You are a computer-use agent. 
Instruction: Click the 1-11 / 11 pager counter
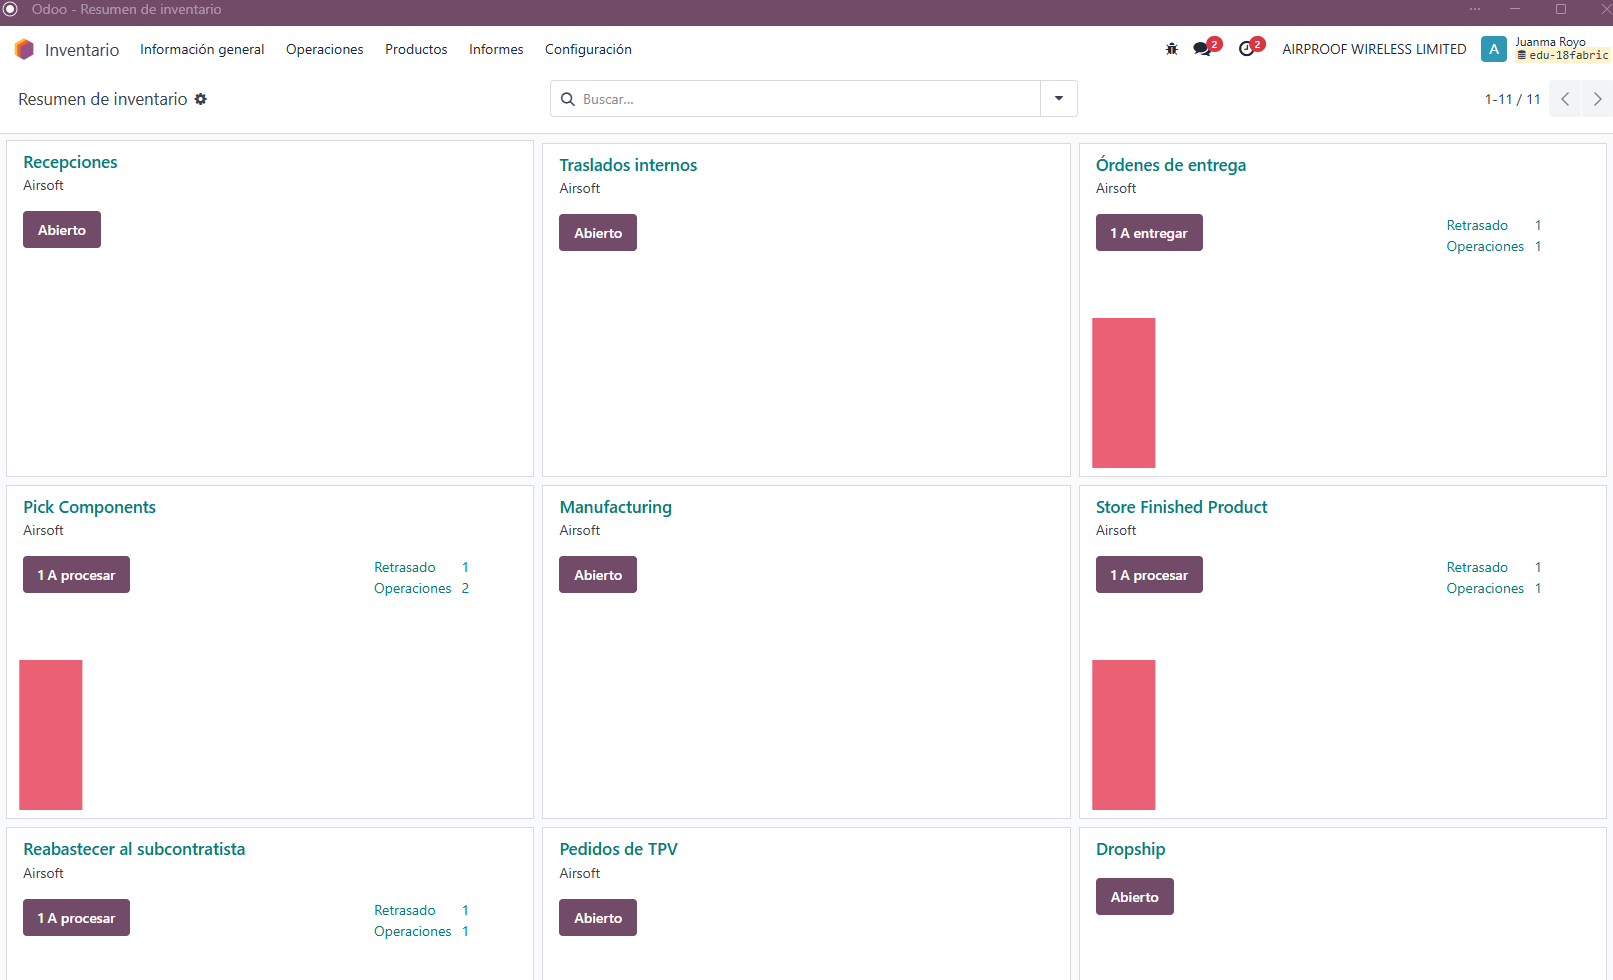coord(1512,99)
